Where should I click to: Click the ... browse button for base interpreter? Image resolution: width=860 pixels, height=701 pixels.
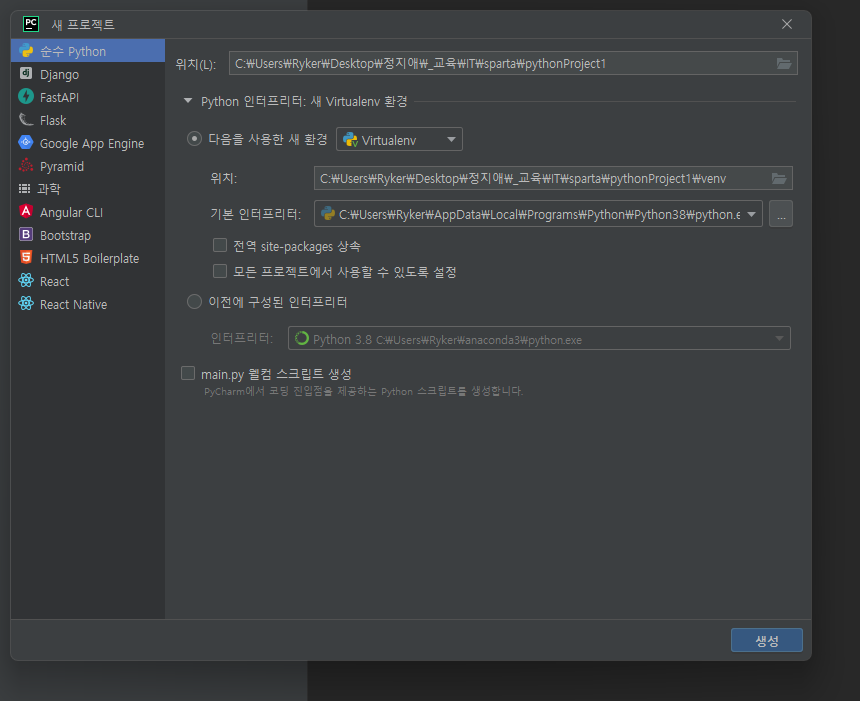[x=781, y=214]
